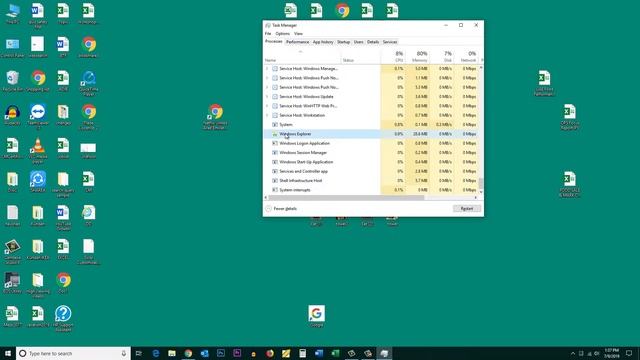Click the system clock in the taskbar
The width and height of the screenshot is (640, 360).
click(611, 353)
